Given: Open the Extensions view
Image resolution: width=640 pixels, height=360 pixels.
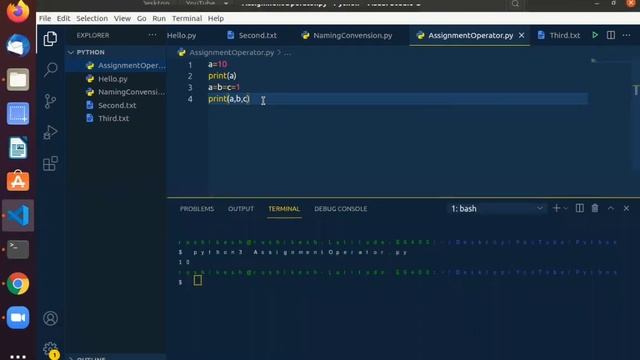Looking at the screenshot, I should (x=51, y=164).
